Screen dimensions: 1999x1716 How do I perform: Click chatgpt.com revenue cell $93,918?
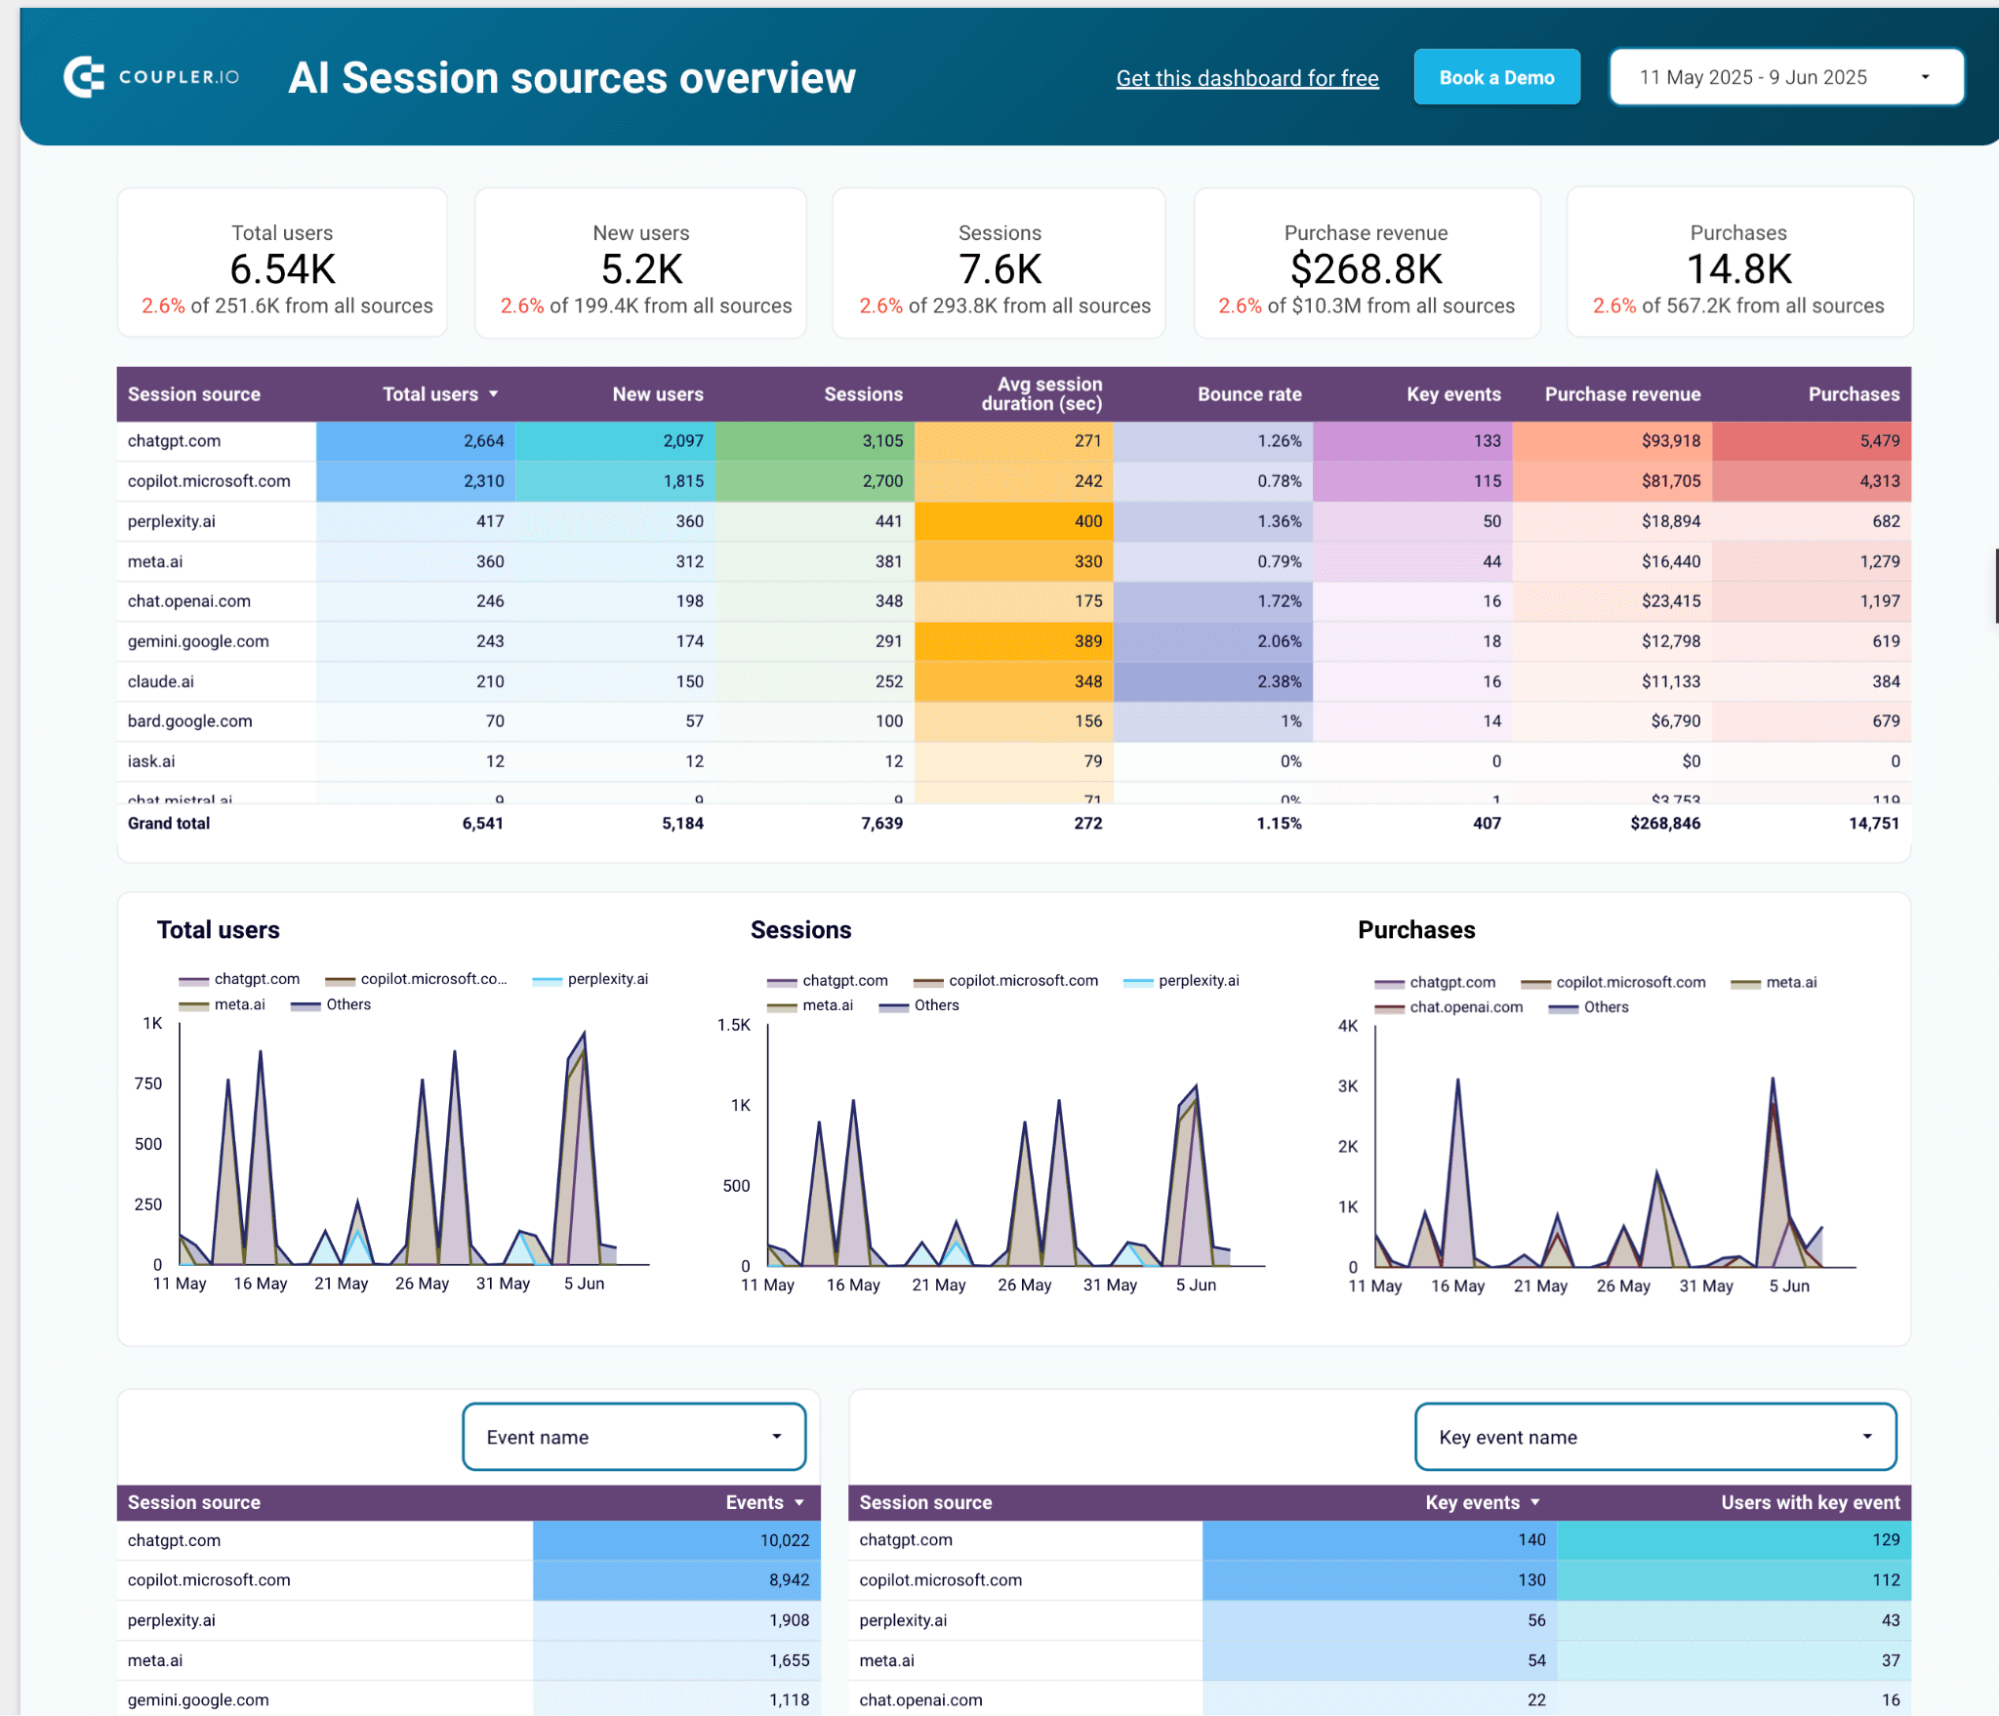1612,441
